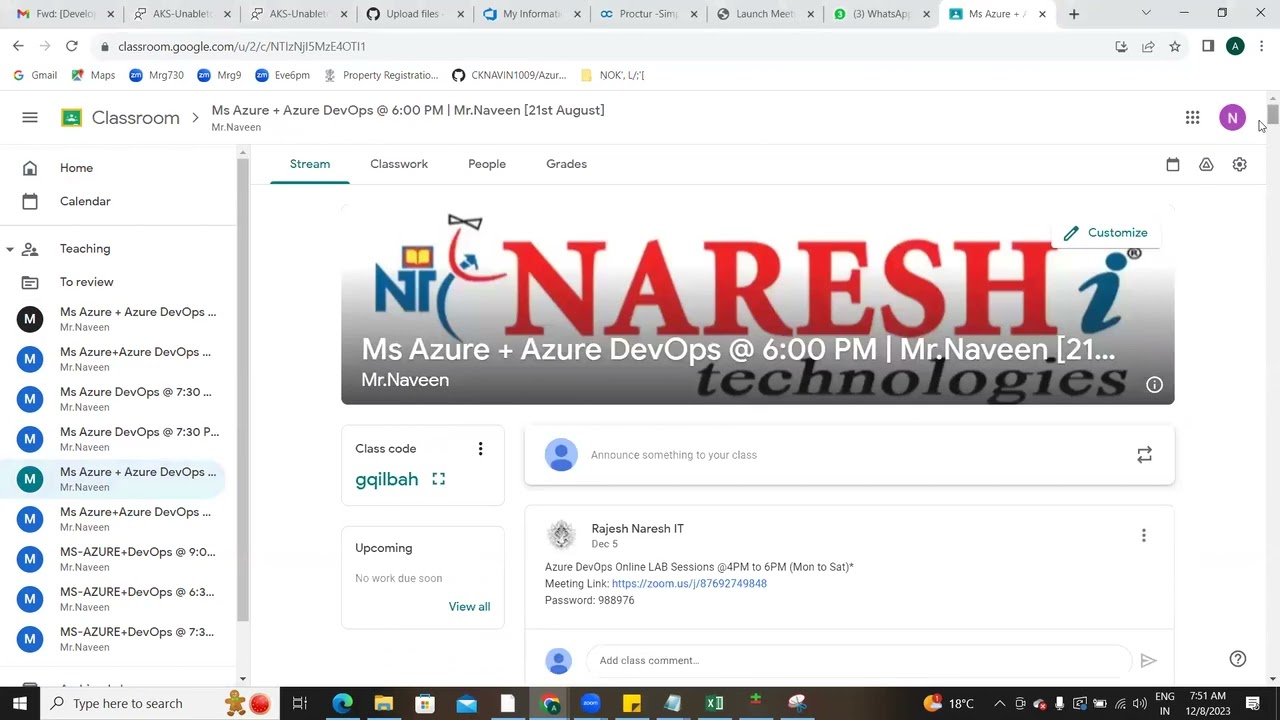Screen dimensions: 1280x720
Task: Open the zoom.us meeting link
Action: (x=689, y=584)
